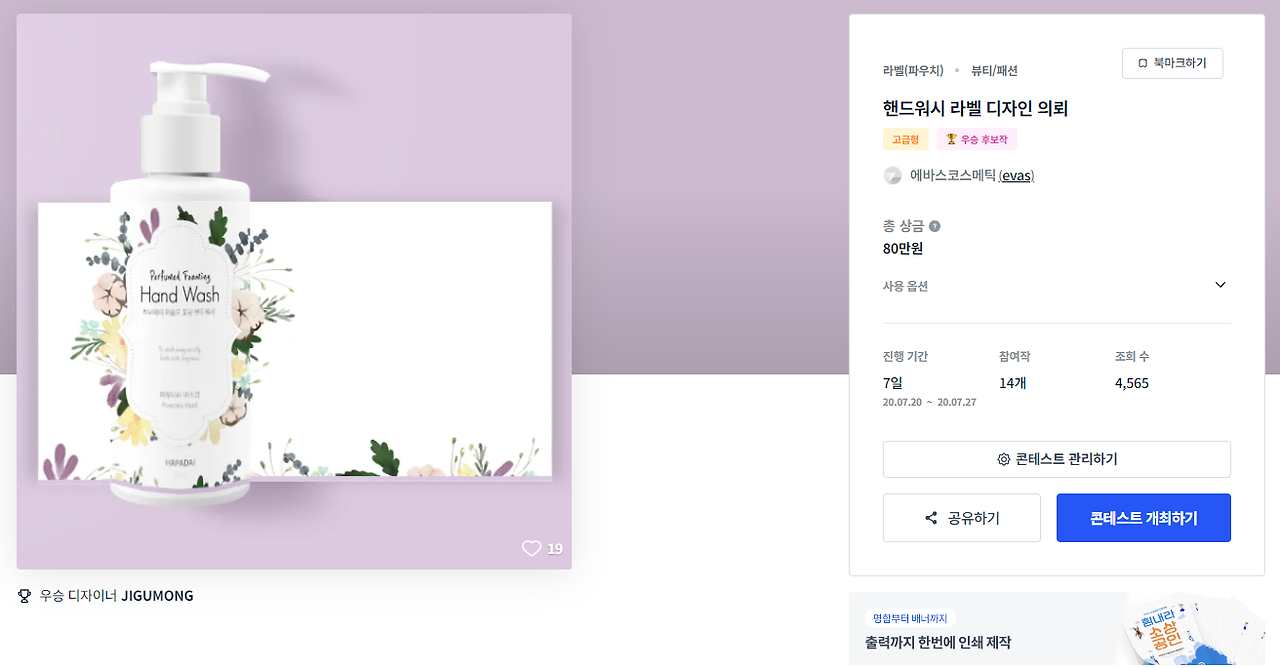Open the 뷰티/패션 category

pos(994,70)
